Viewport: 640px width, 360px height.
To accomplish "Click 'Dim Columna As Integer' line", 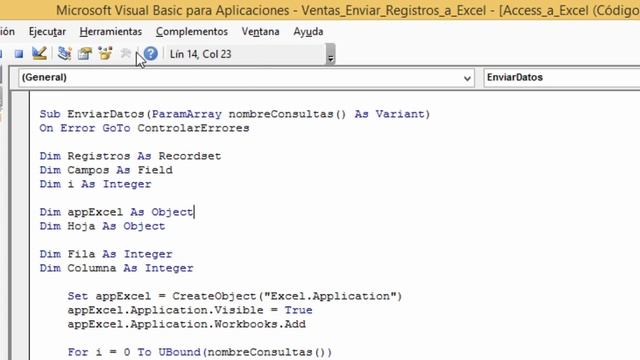I will (116, 268).
